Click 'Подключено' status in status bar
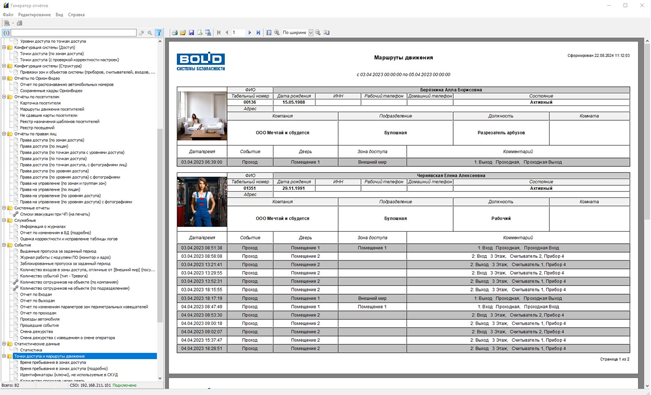Screen dimensions: 651x395 pos(125,385)
